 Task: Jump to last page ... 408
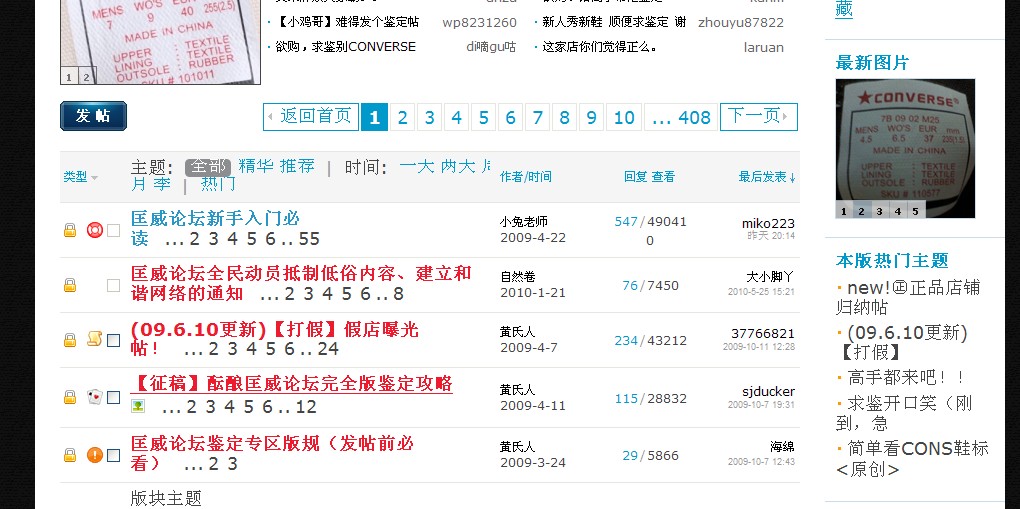[x=681, y=117]
